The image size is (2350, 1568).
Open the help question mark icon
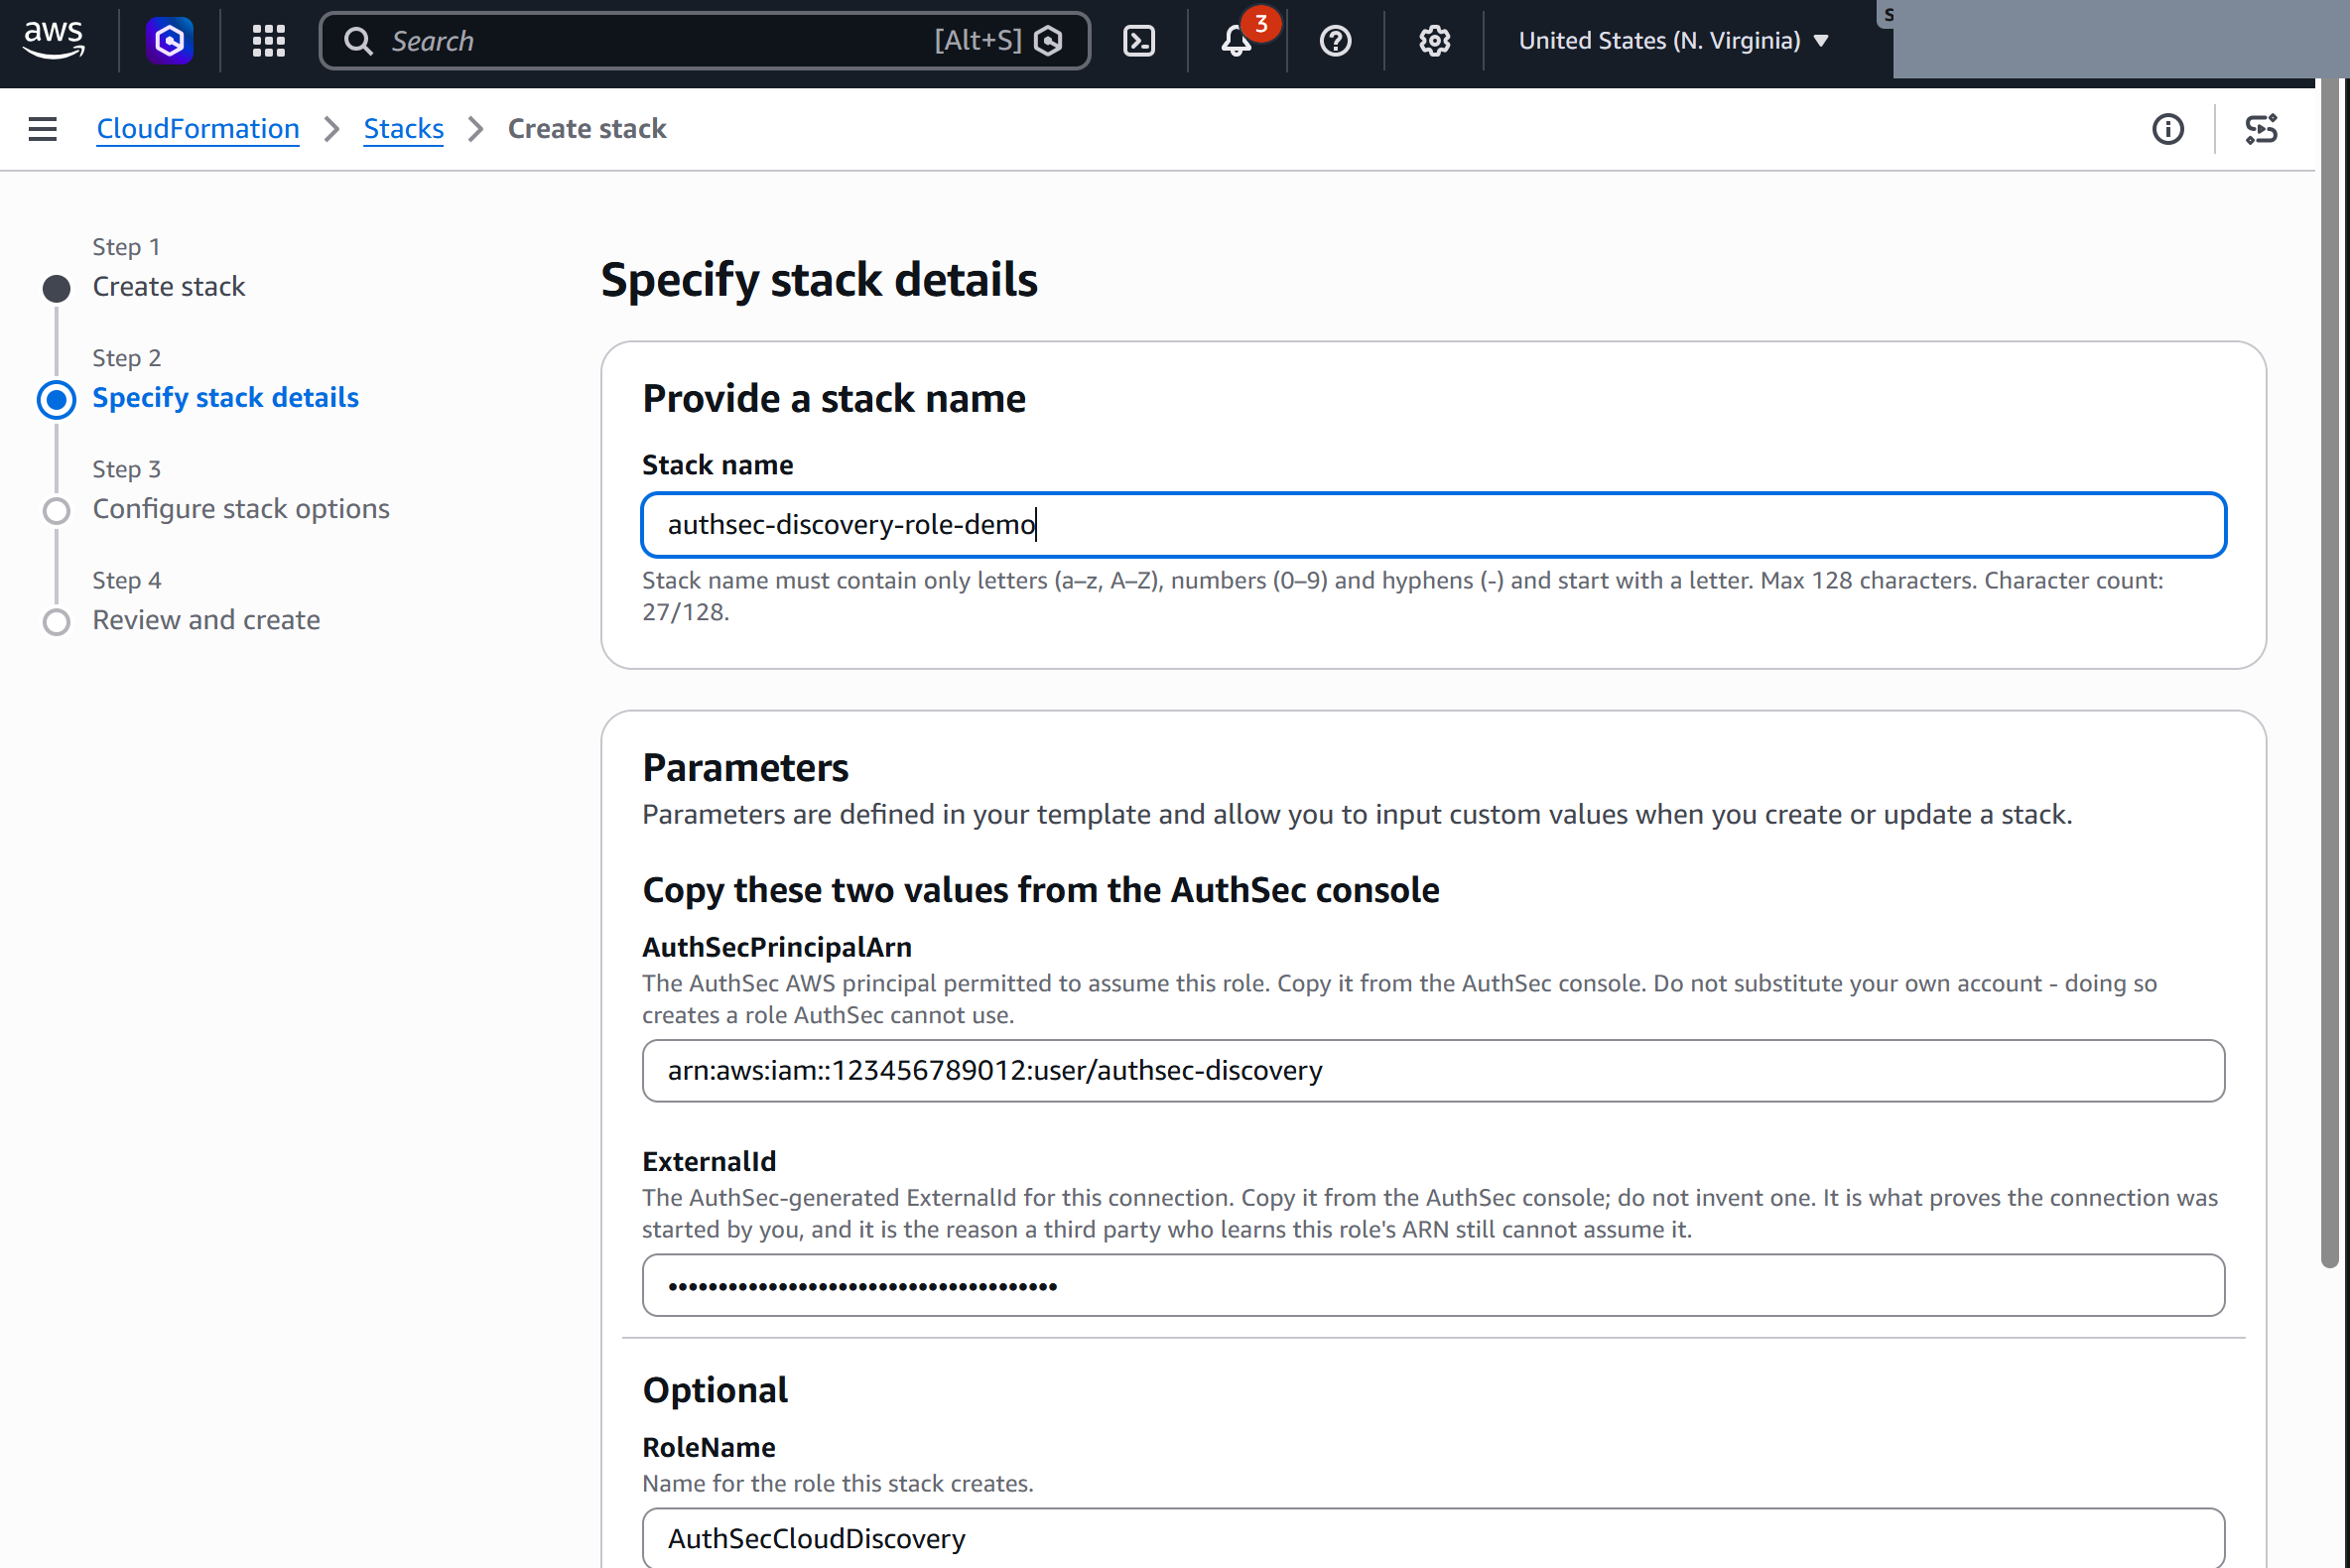1335,41
